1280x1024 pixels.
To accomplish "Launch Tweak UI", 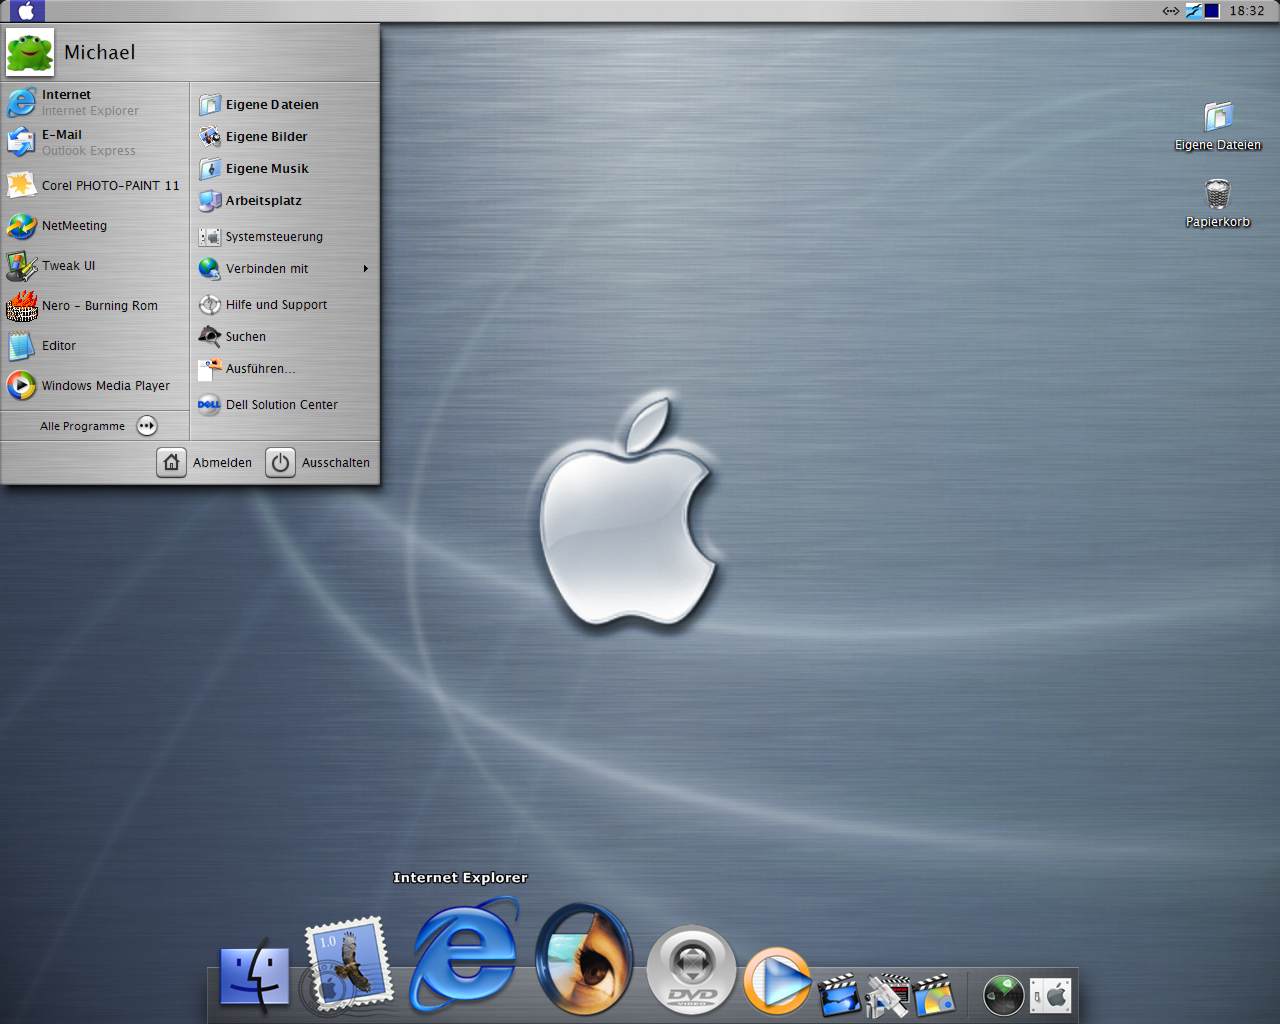I will tap(96, 265).
